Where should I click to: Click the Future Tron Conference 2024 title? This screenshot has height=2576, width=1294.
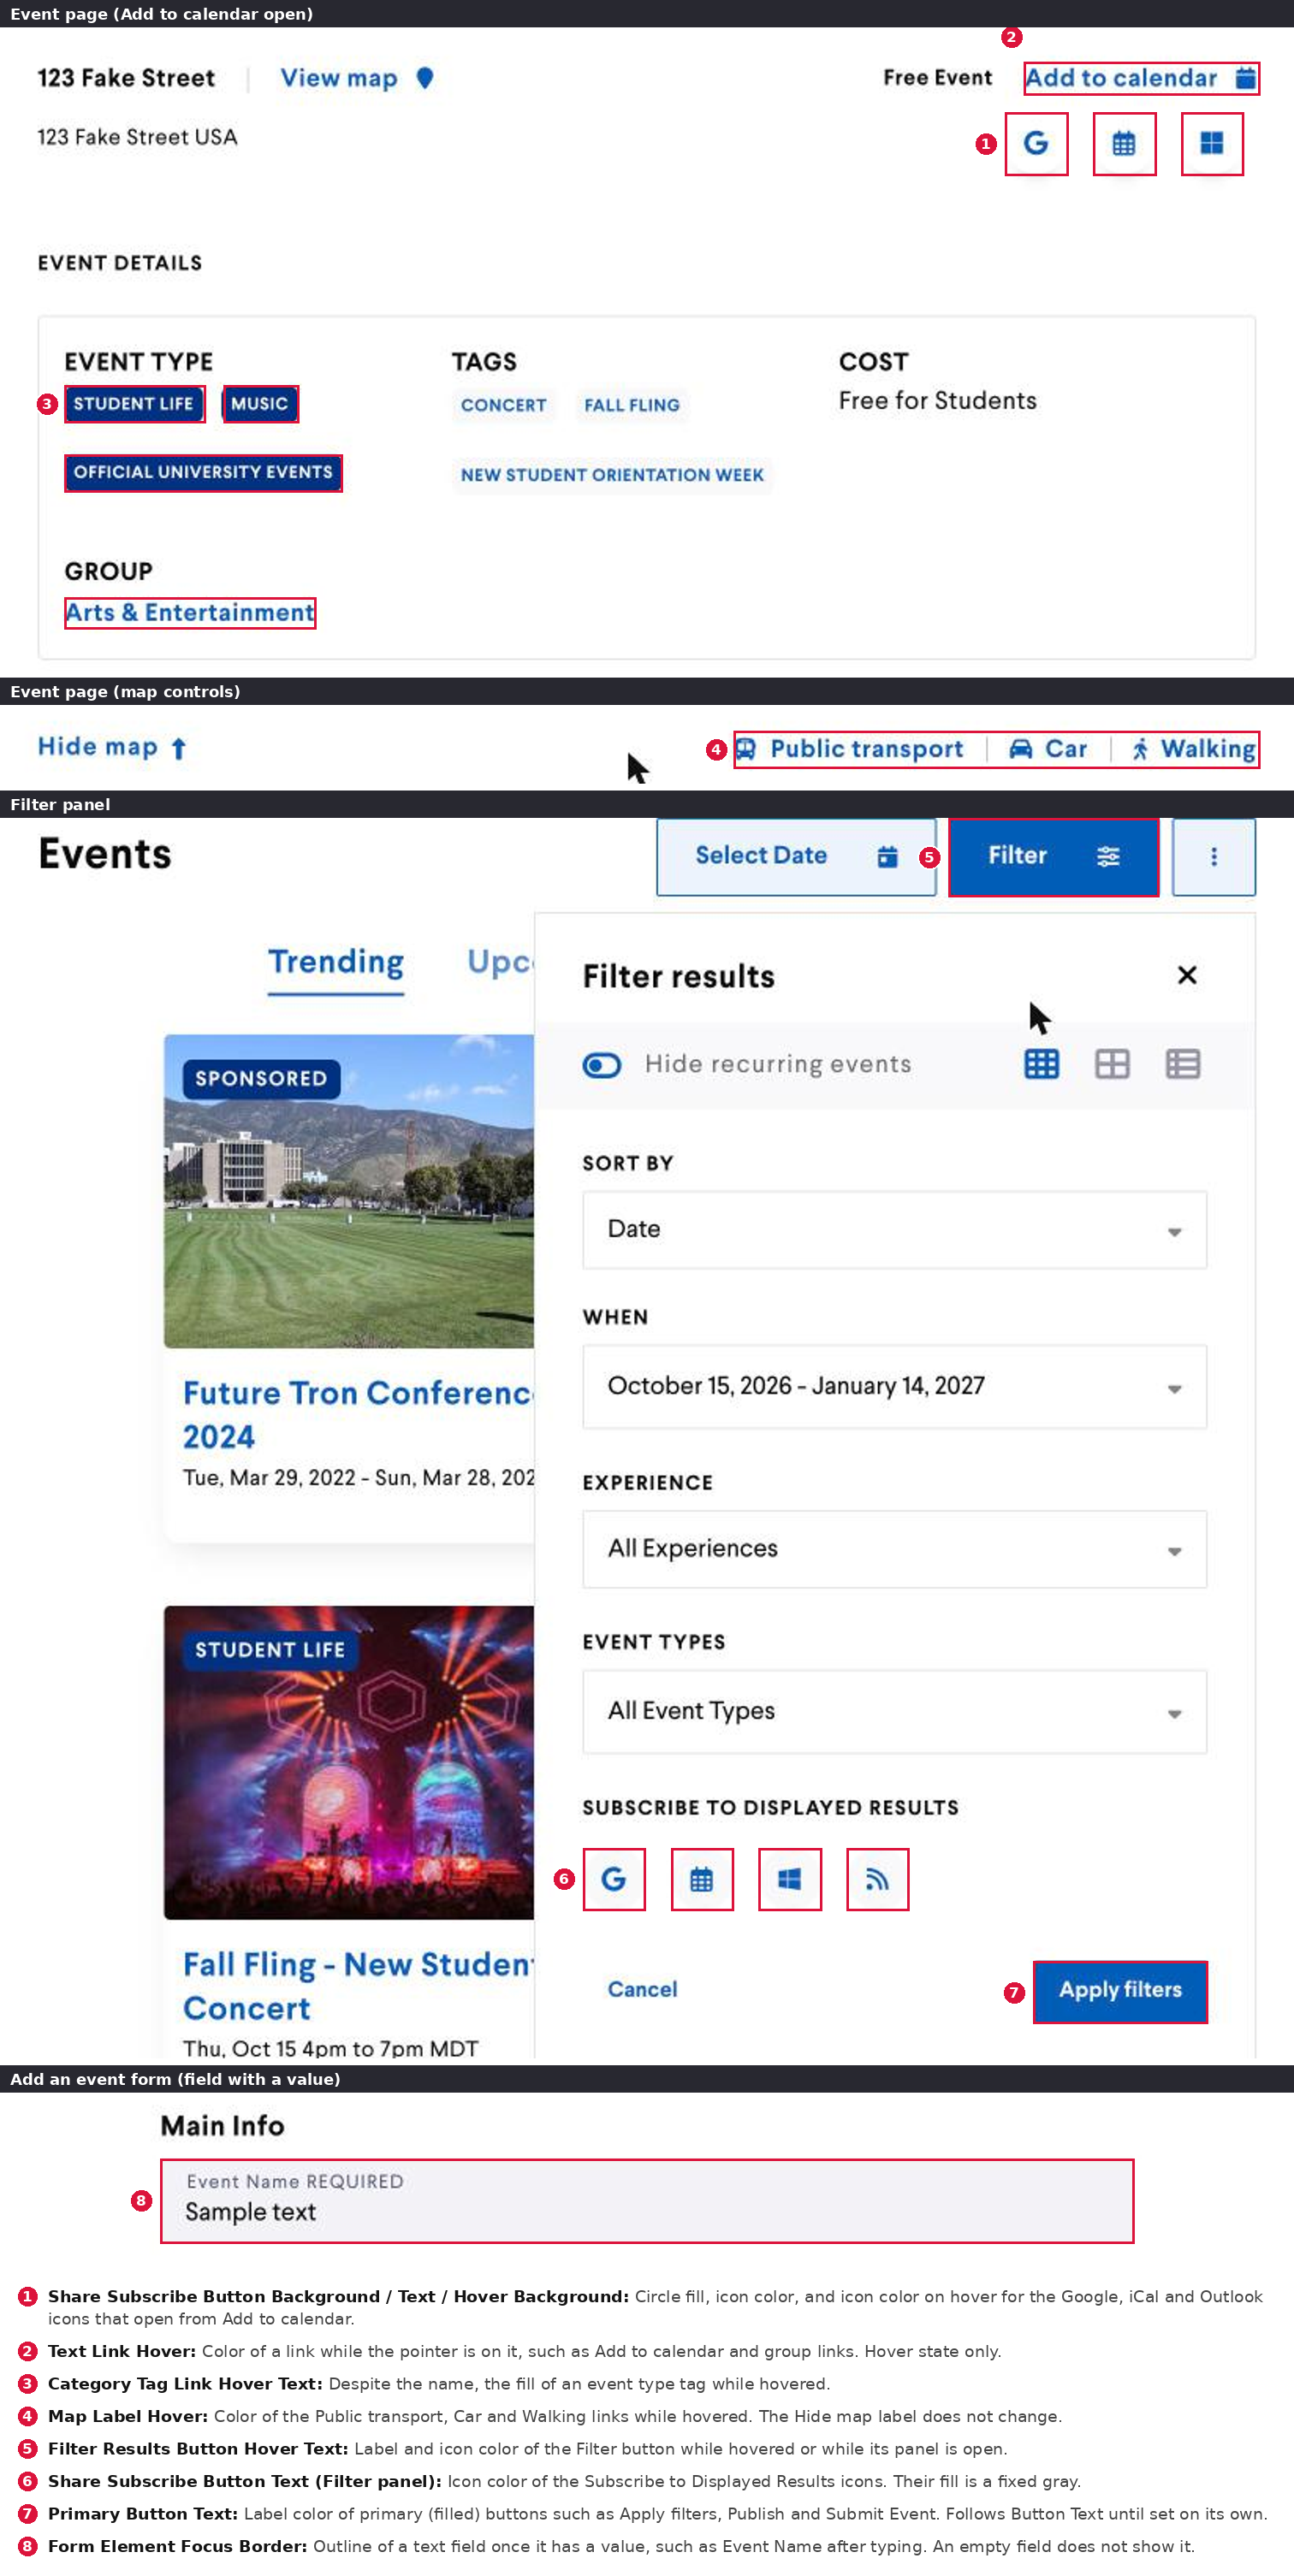coord(358,1415)
